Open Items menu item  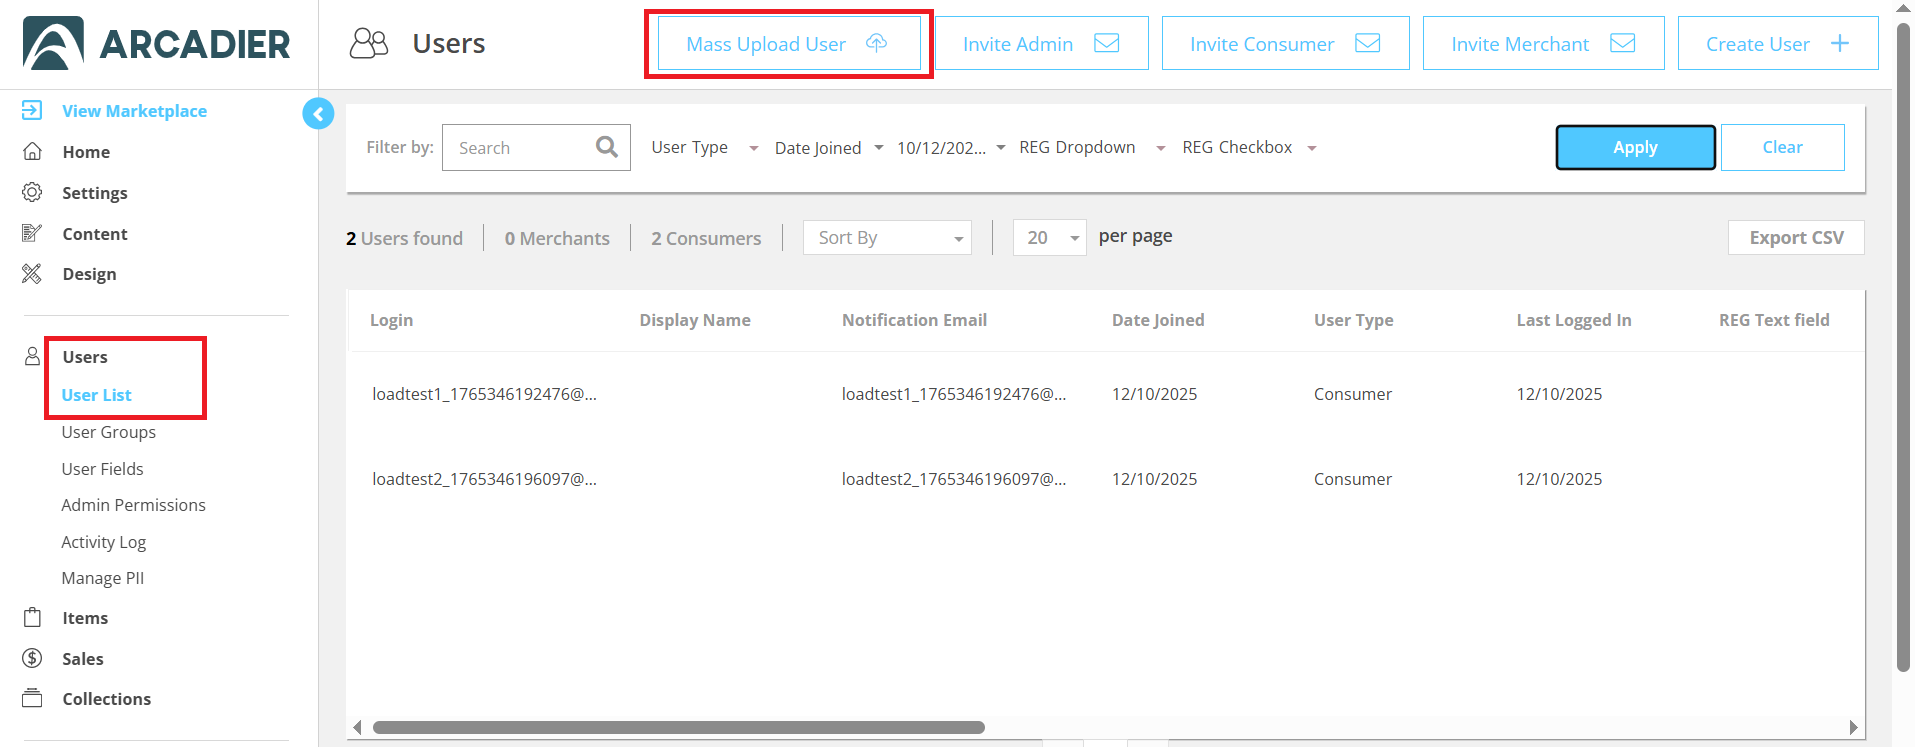(85, 617)
